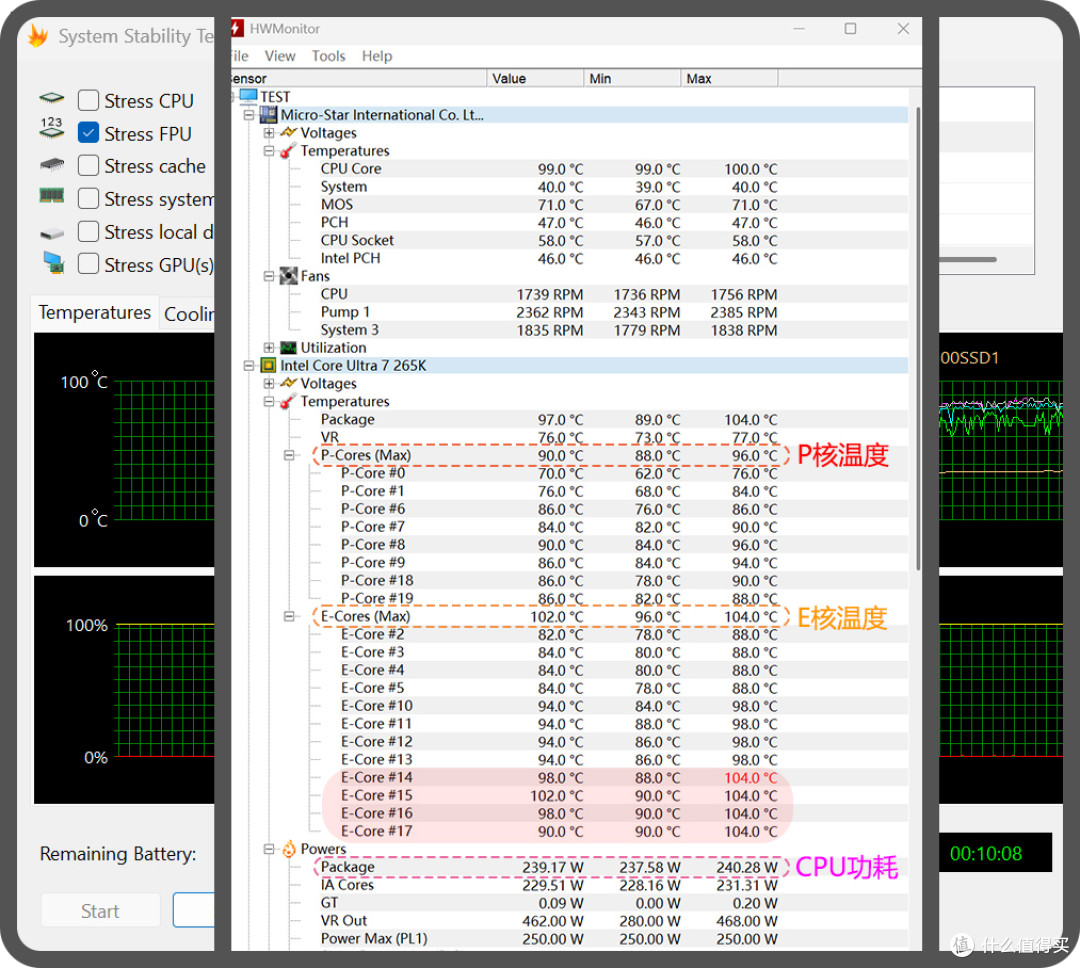
Task: Open the Tools menu
Action: pyautogui.click(x=328, y=56)
